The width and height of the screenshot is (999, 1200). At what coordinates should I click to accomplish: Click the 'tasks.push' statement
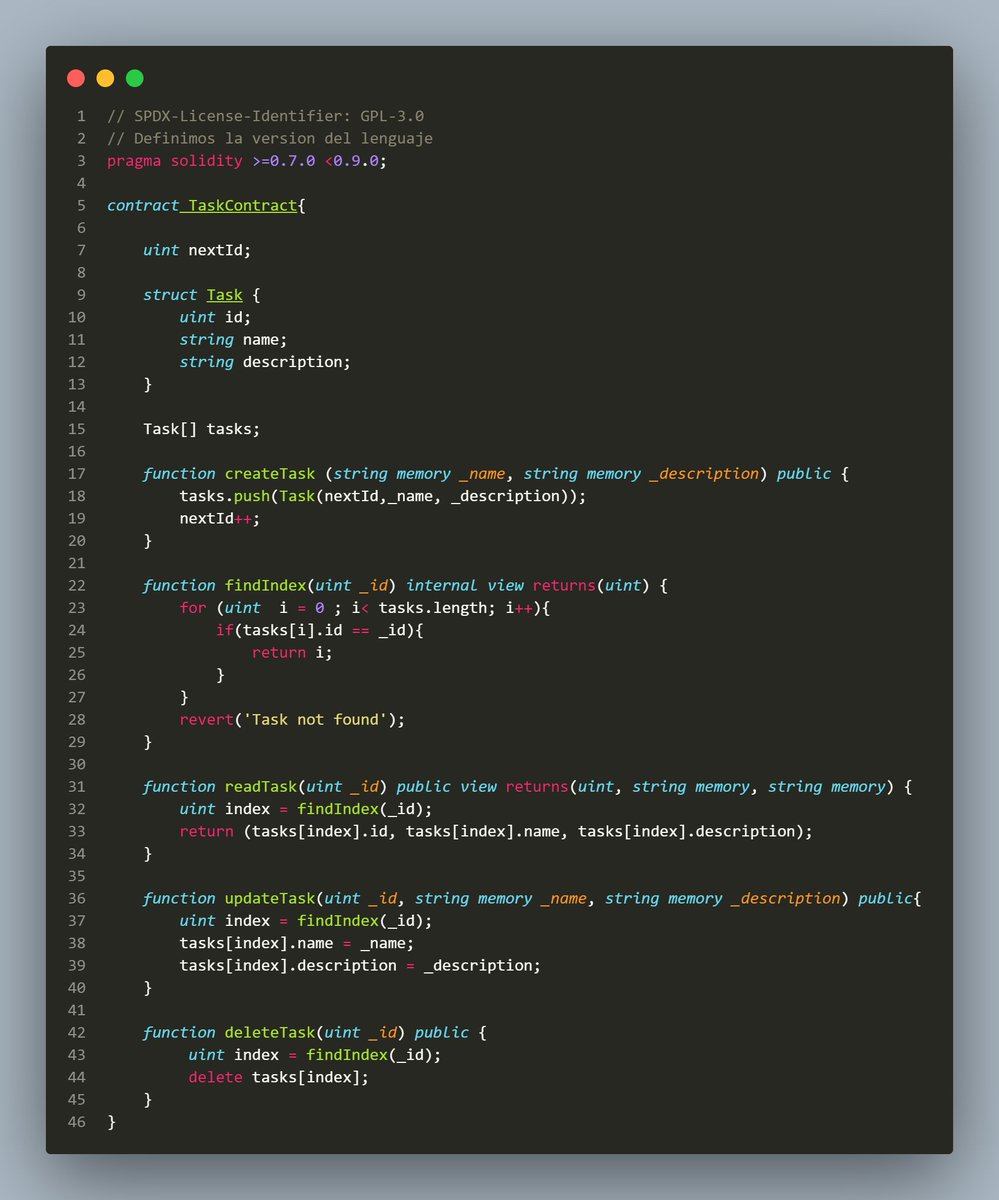(383, 495)
